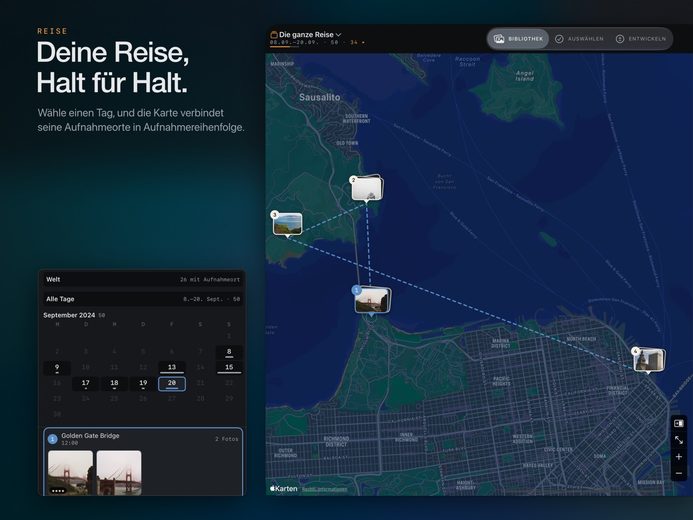The image size is (693, 520).
Task: Click the 'Golden Gate Bridge' stop title
Action: click(90, 436)
